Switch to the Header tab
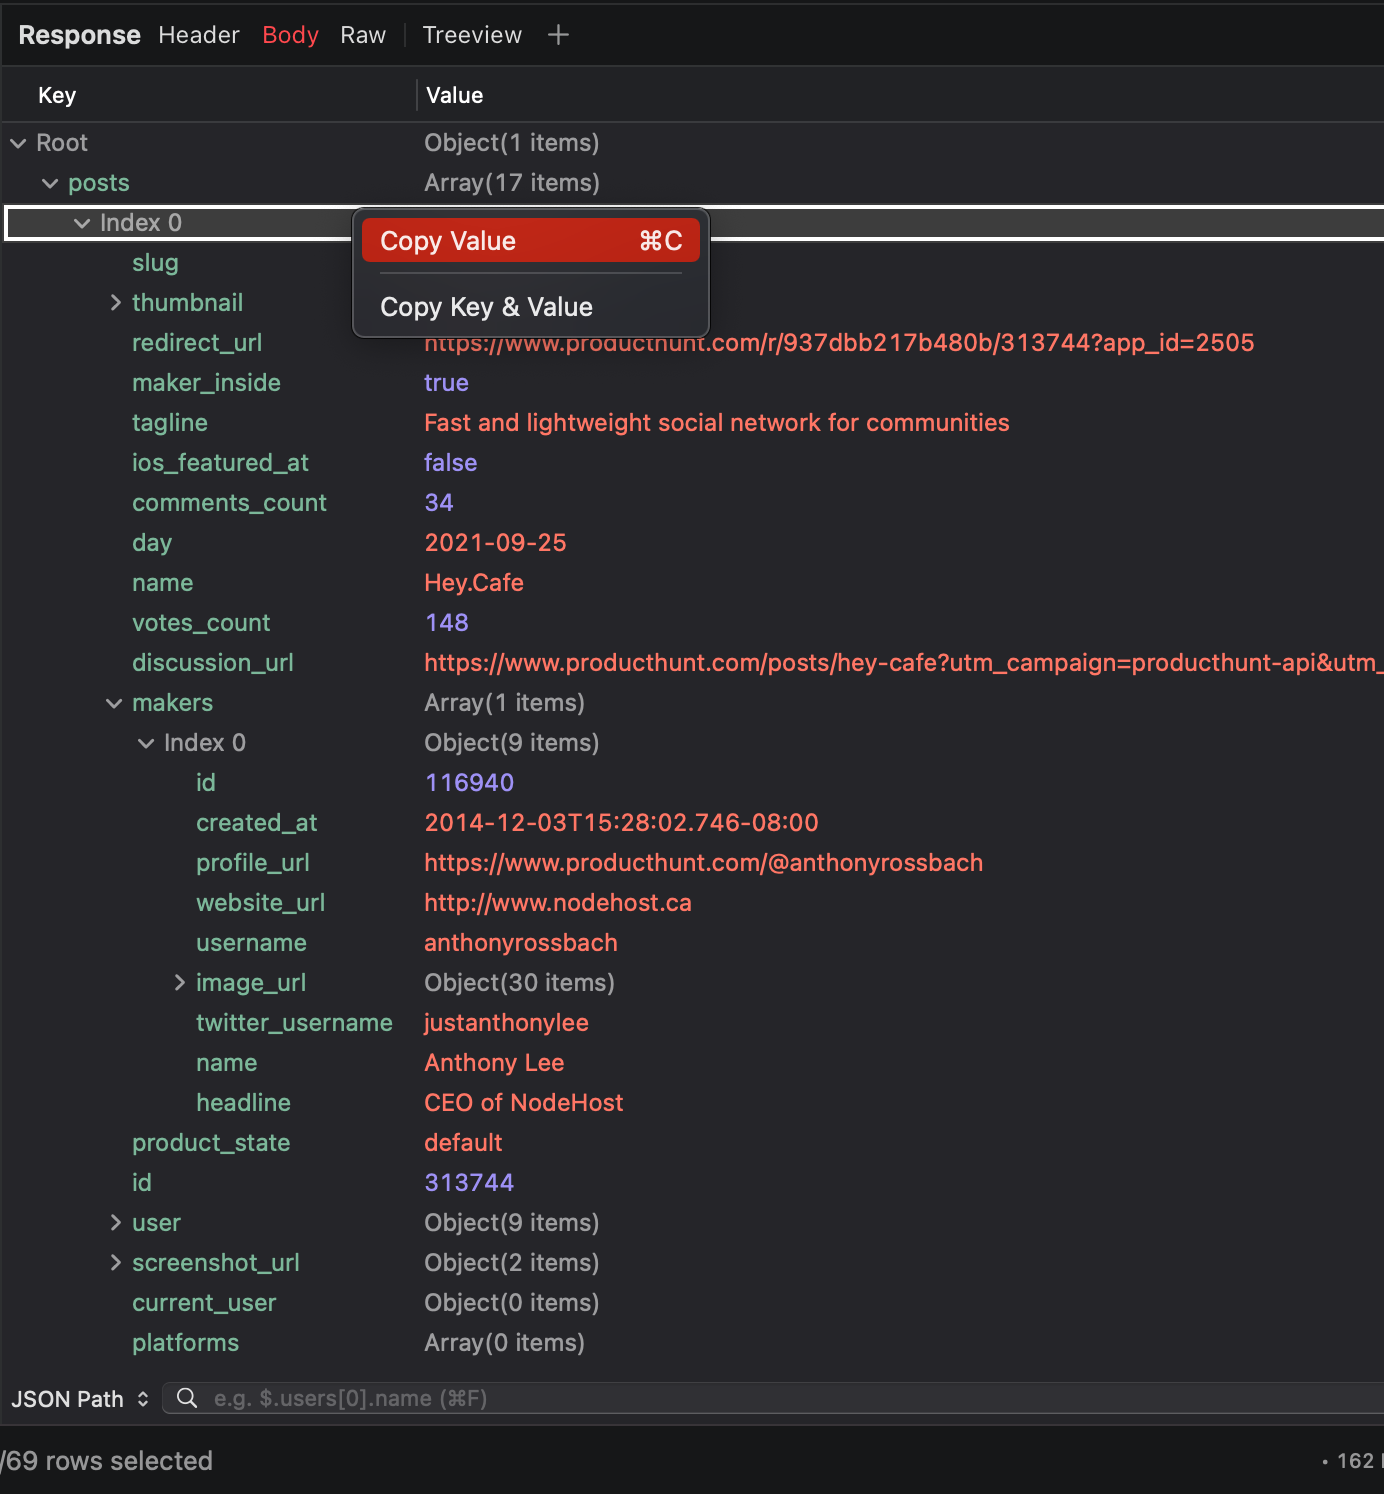 click(x=198, y=34)
